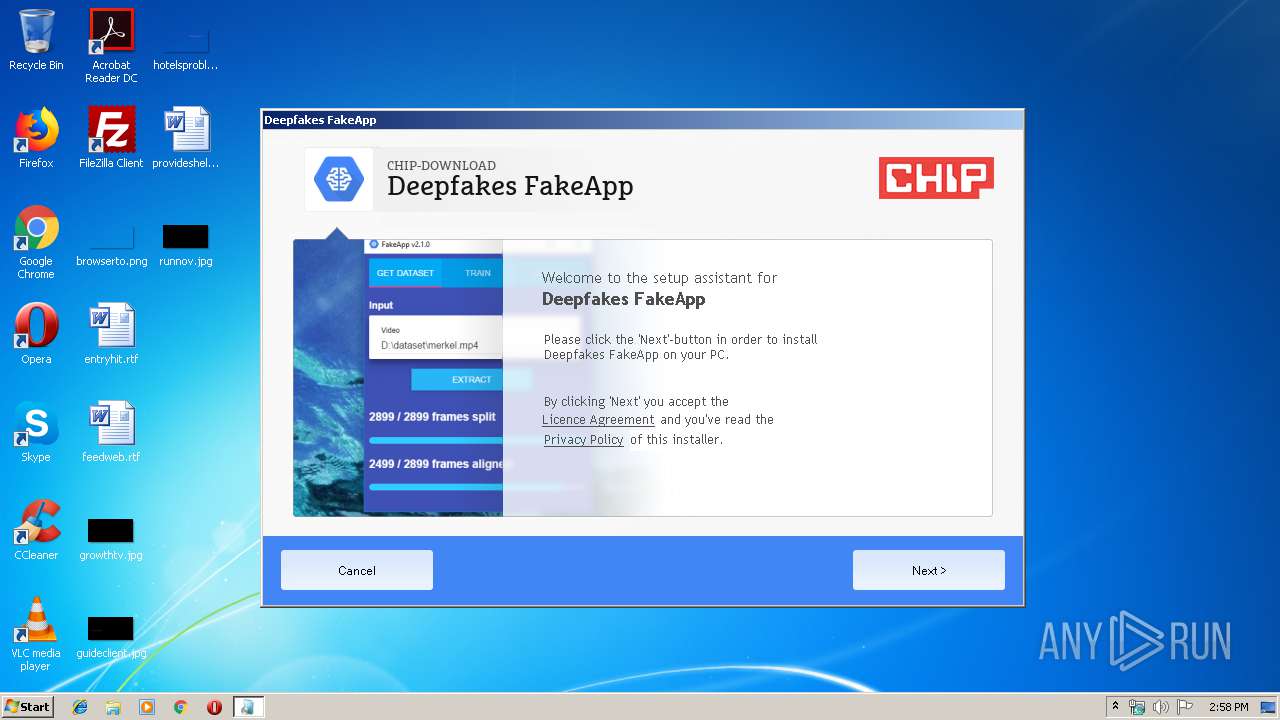Launch Google Chrome desktop shortcut

coord(36,242)
